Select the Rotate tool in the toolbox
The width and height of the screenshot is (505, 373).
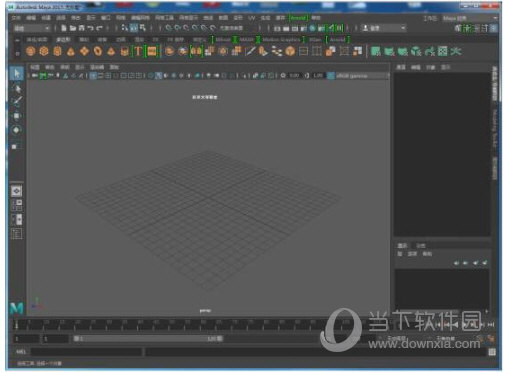pyautogui.click(x=17, y=130)
